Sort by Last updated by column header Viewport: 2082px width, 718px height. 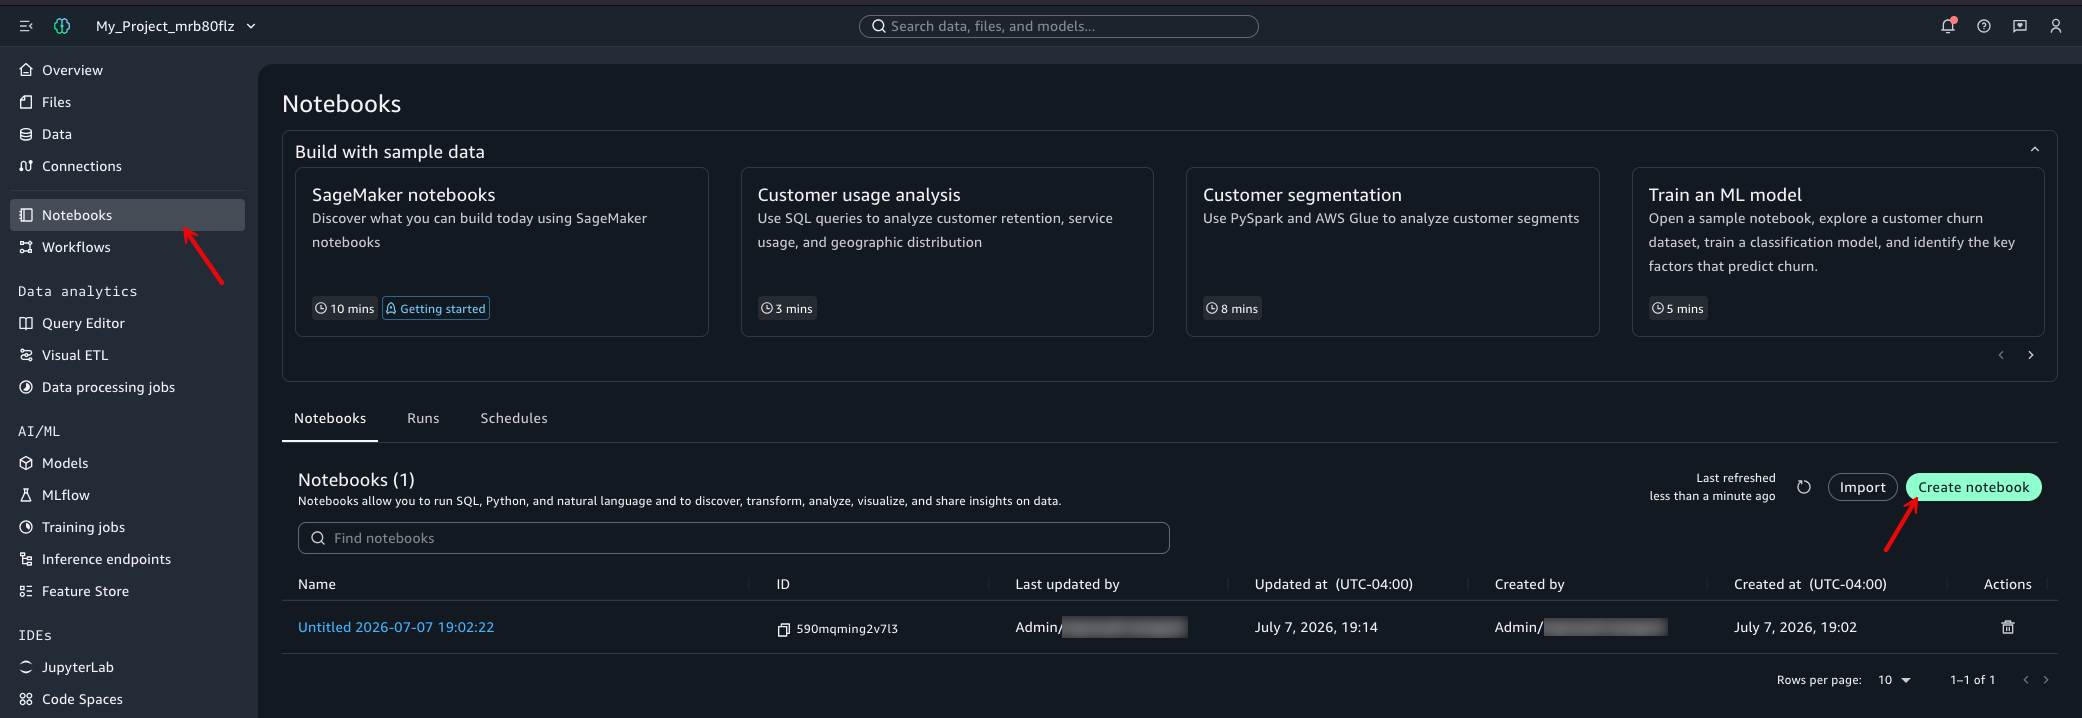pyautogui.click(x=1067, y=584)
